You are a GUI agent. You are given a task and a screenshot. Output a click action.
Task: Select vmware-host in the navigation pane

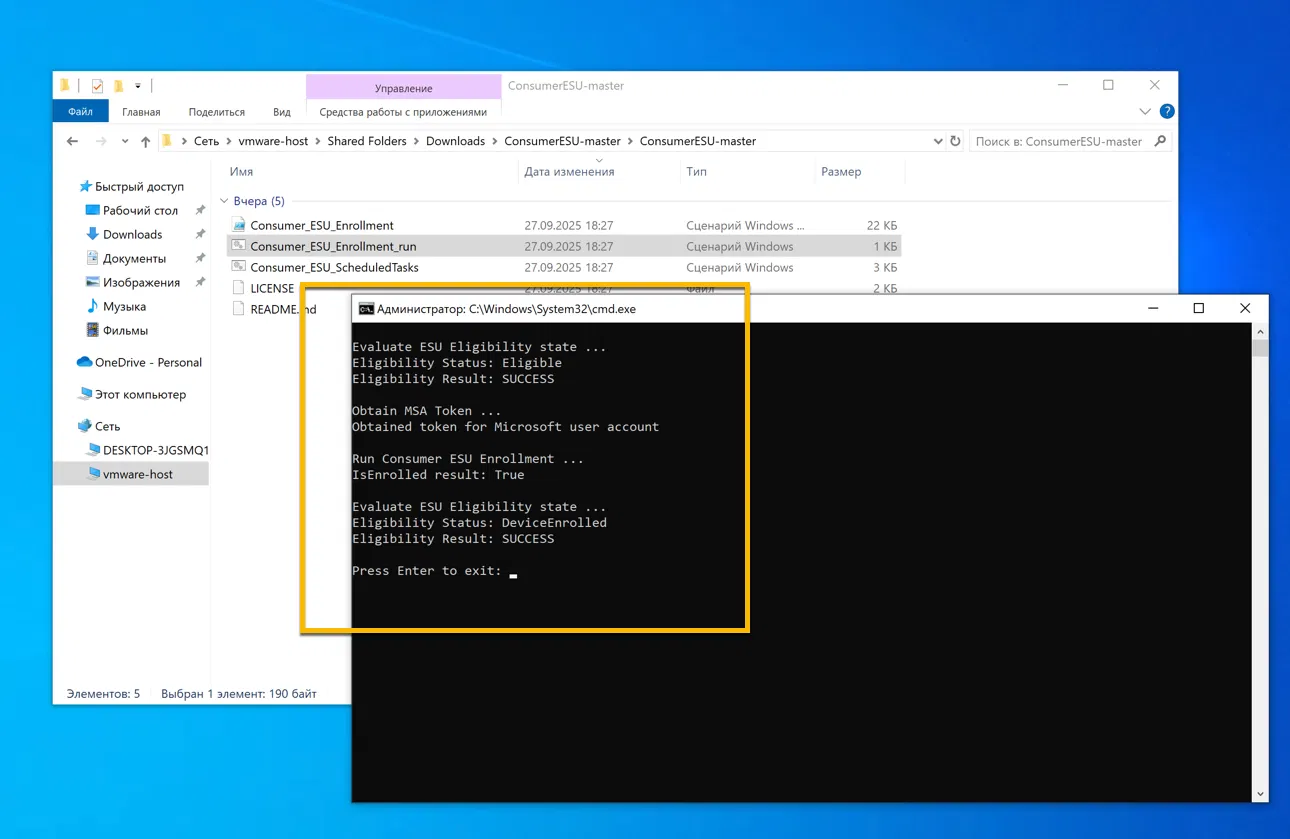[138, 474]
